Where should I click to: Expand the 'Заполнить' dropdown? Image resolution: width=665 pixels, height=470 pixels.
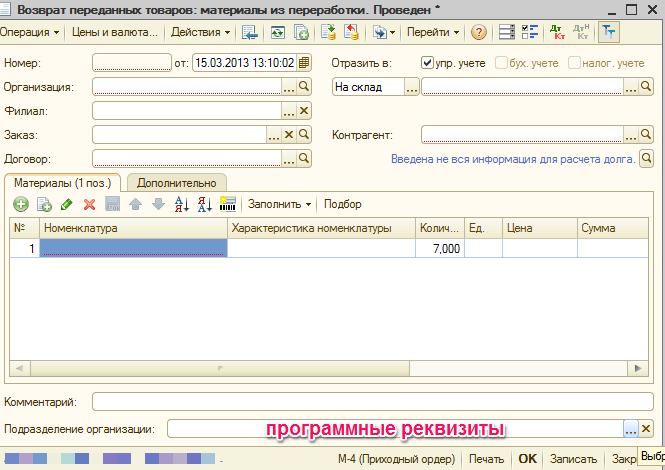coord(278,204)
